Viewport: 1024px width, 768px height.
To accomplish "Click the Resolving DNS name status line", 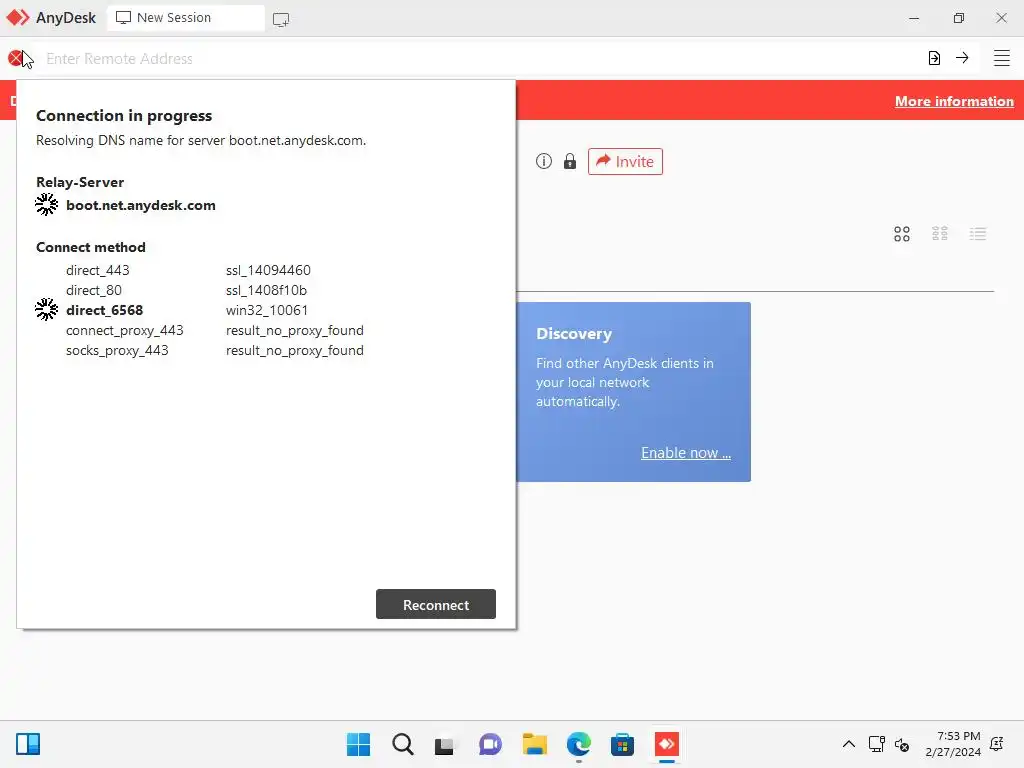I will (x=201, y=140).
